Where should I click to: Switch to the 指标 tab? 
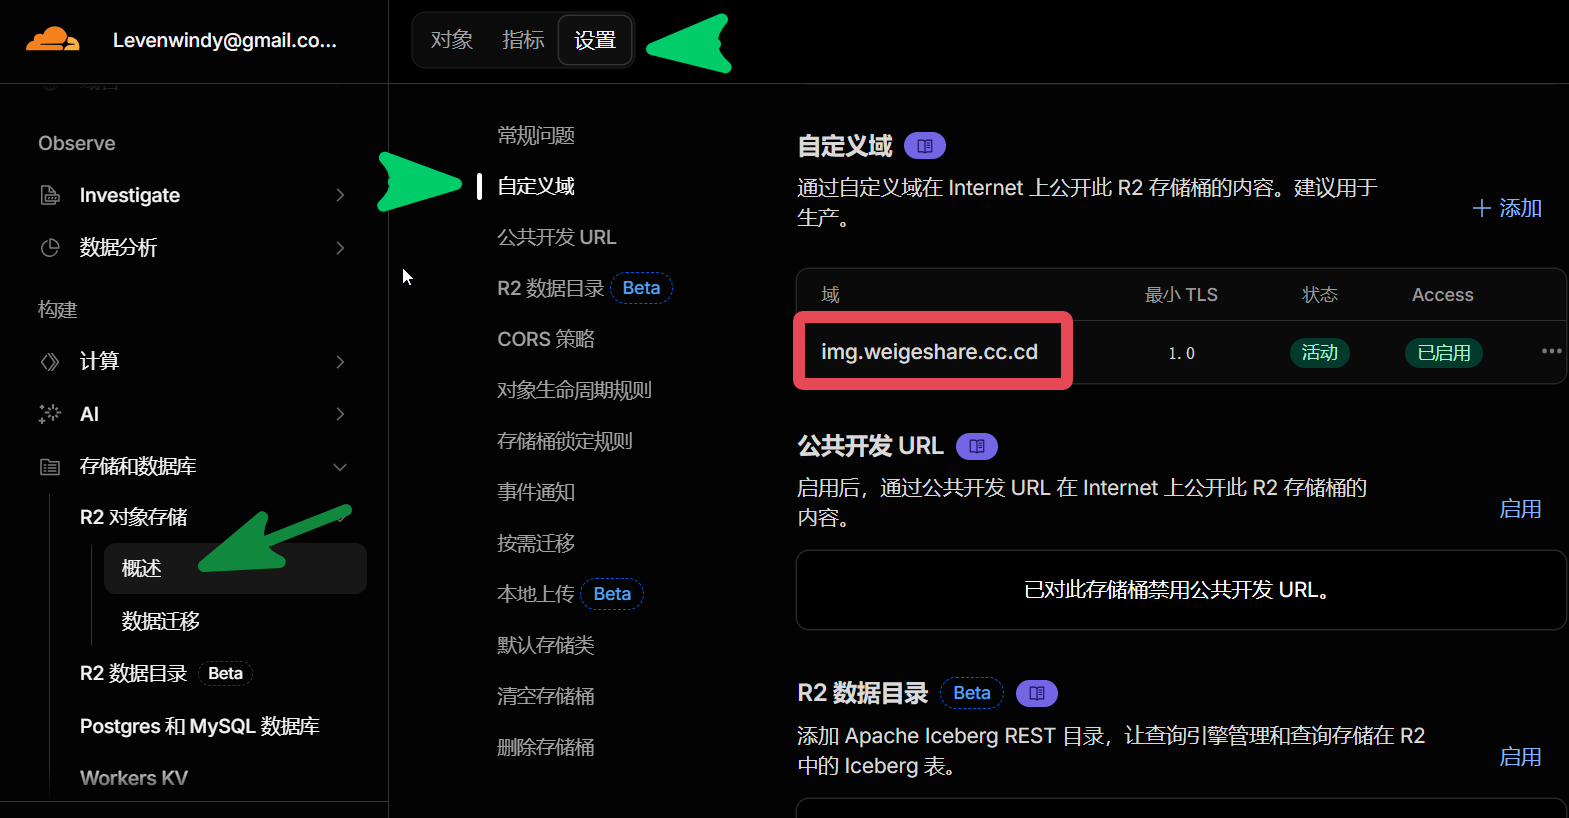pyautogui.click(x=523, y=40)
